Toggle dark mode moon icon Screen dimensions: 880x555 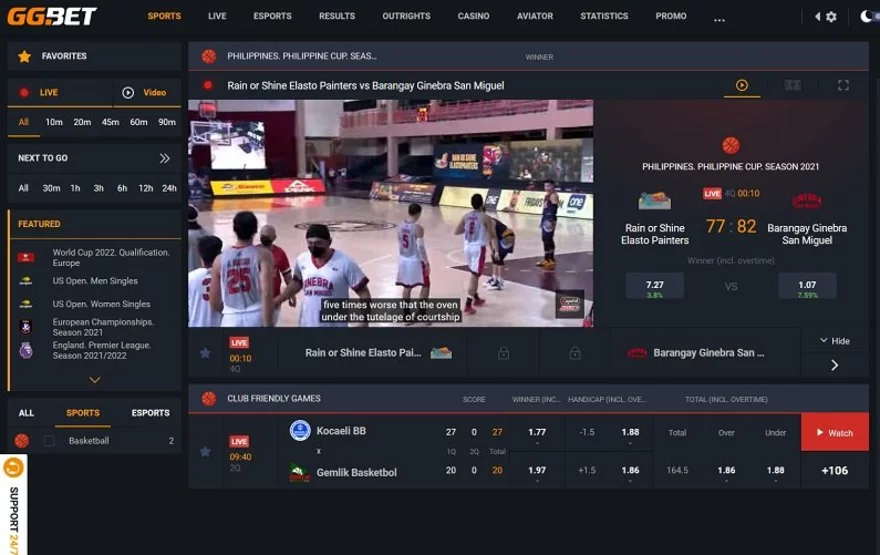pos(866,17)
